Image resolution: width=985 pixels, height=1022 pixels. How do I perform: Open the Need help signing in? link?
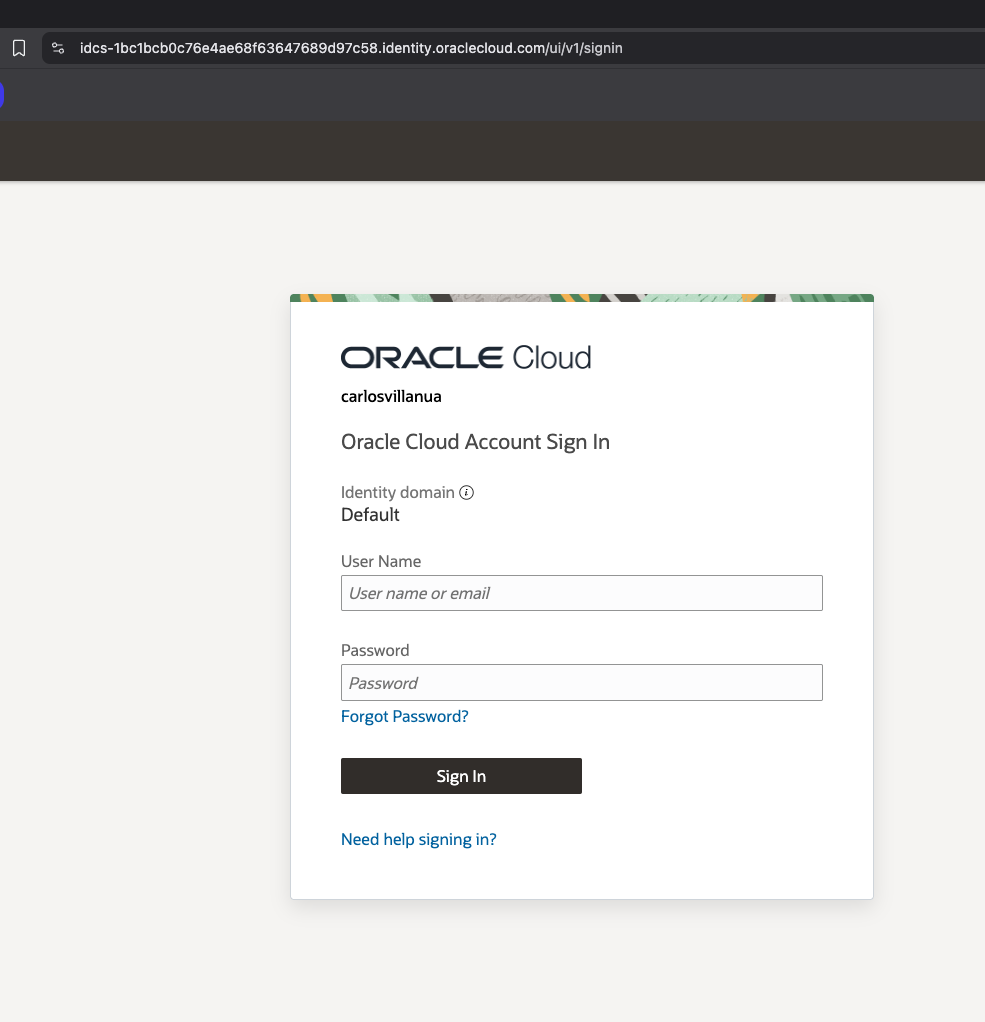[x=419, y=839]
